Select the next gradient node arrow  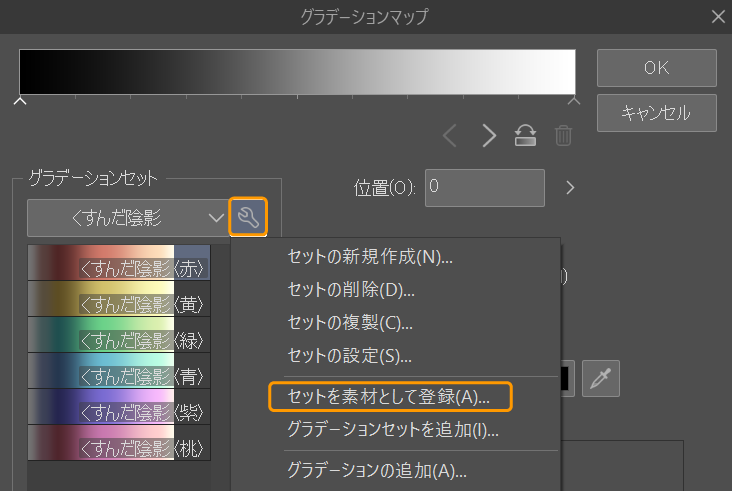point(489,136)
